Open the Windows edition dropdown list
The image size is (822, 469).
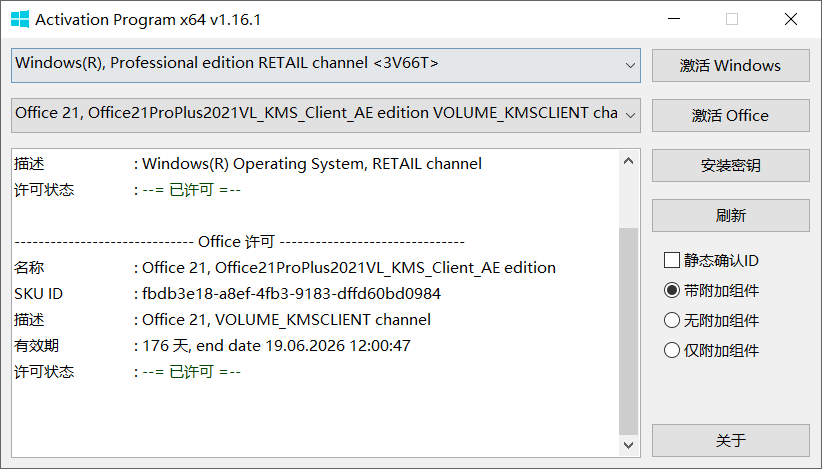[326, 66]
